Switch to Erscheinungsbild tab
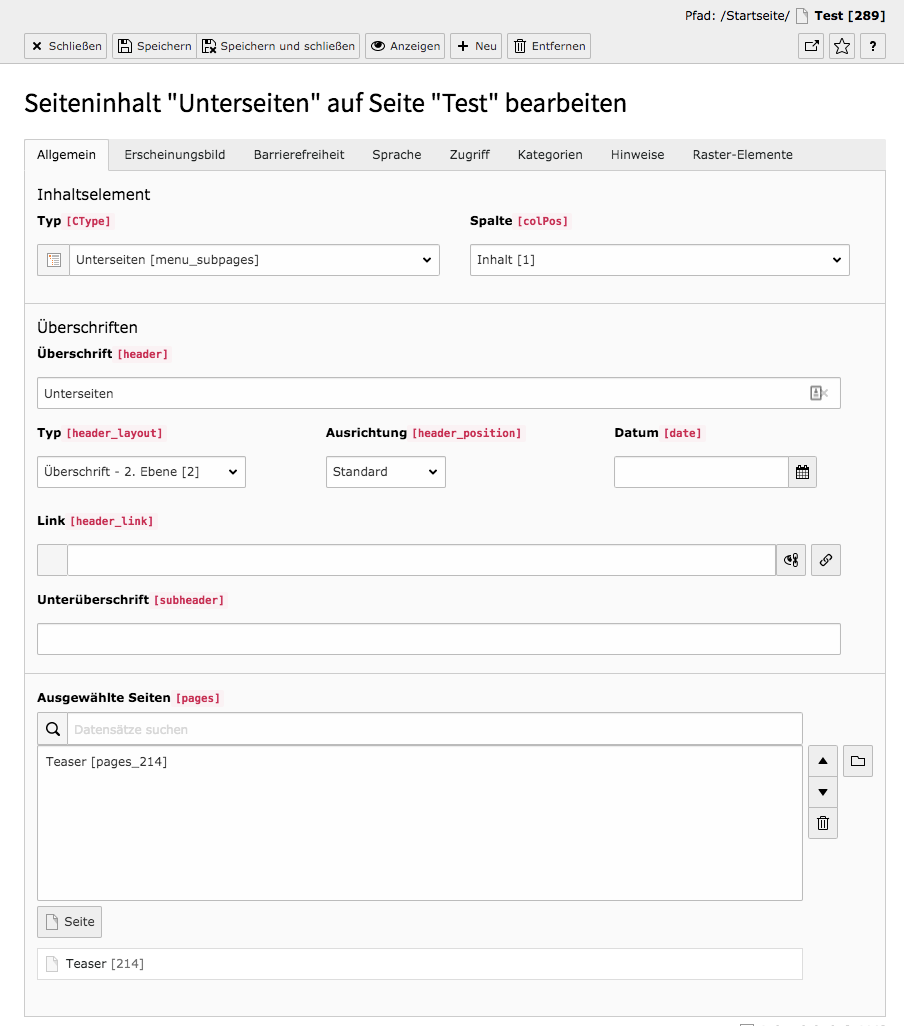This screenshot has width=904, height=1026. click(x=175, y=155)
